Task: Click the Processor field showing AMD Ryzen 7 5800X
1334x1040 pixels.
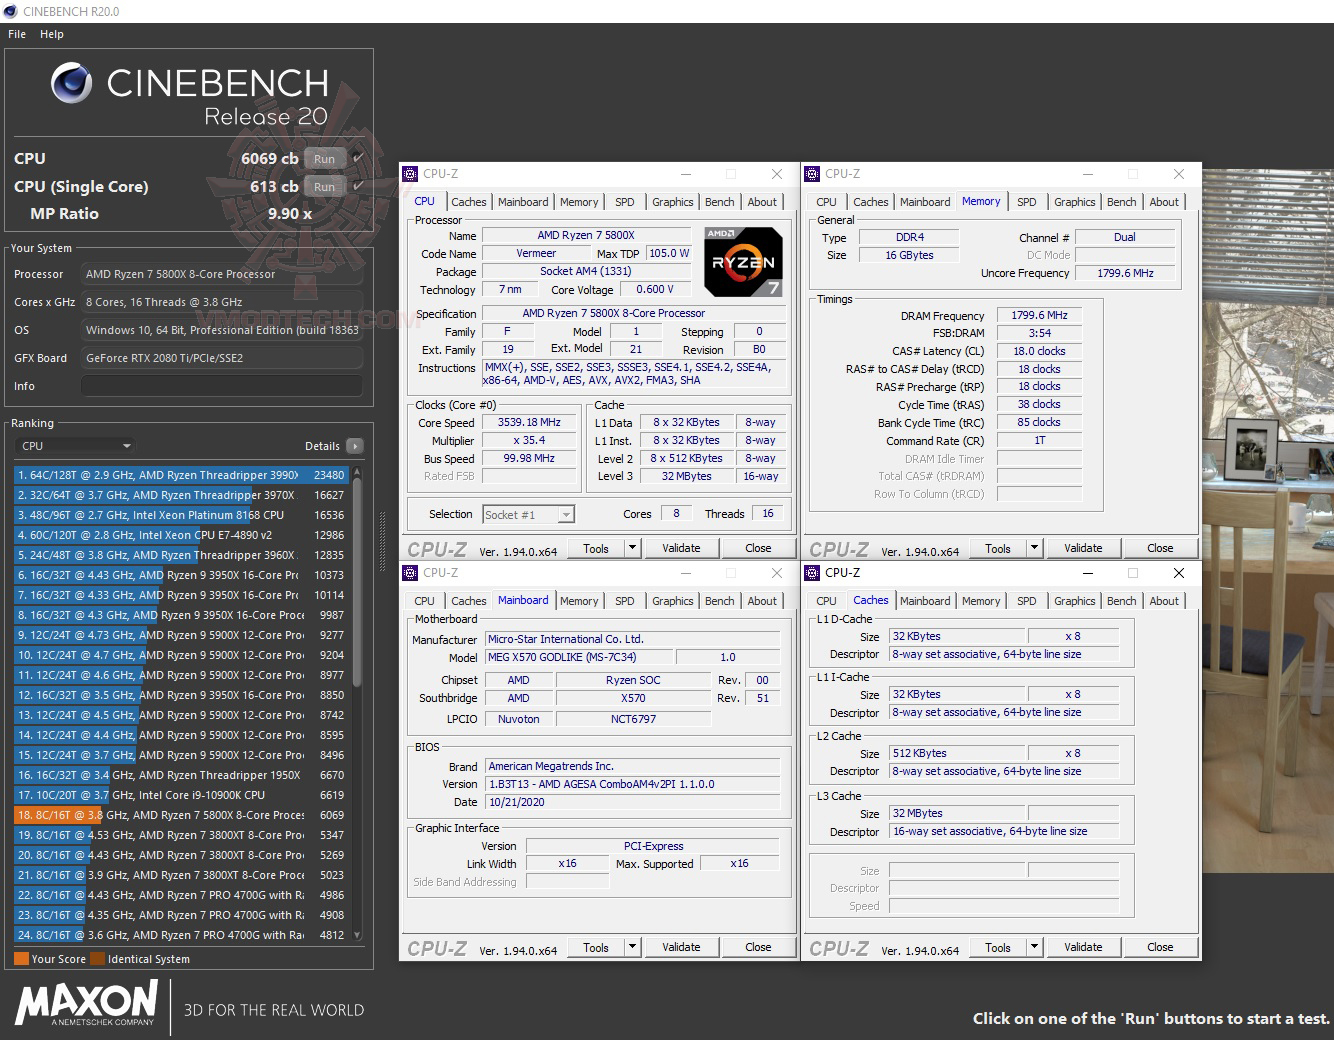Action: tap(222, 274)
